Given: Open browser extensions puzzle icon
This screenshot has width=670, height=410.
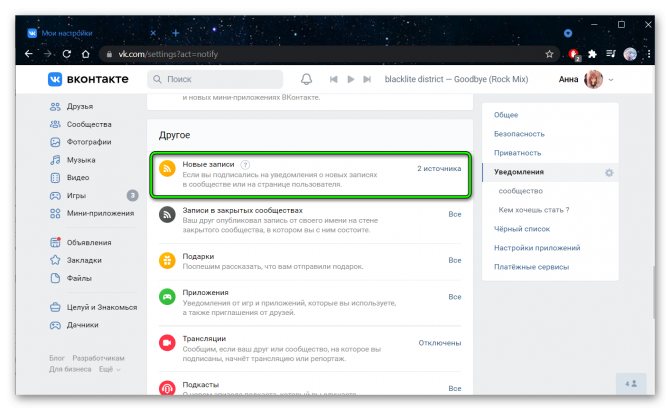Looking at the screenshot, I should [592, 54].
